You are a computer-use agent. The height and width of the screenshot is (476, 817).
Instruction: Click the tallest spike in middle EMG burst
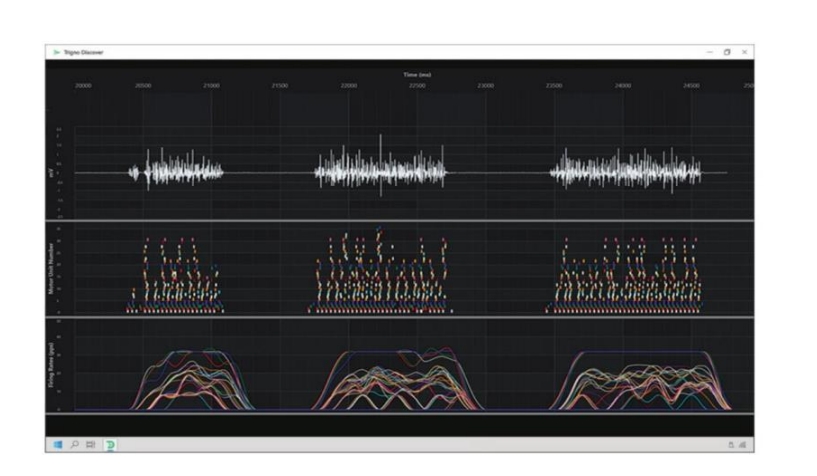[x=380, y=150]
